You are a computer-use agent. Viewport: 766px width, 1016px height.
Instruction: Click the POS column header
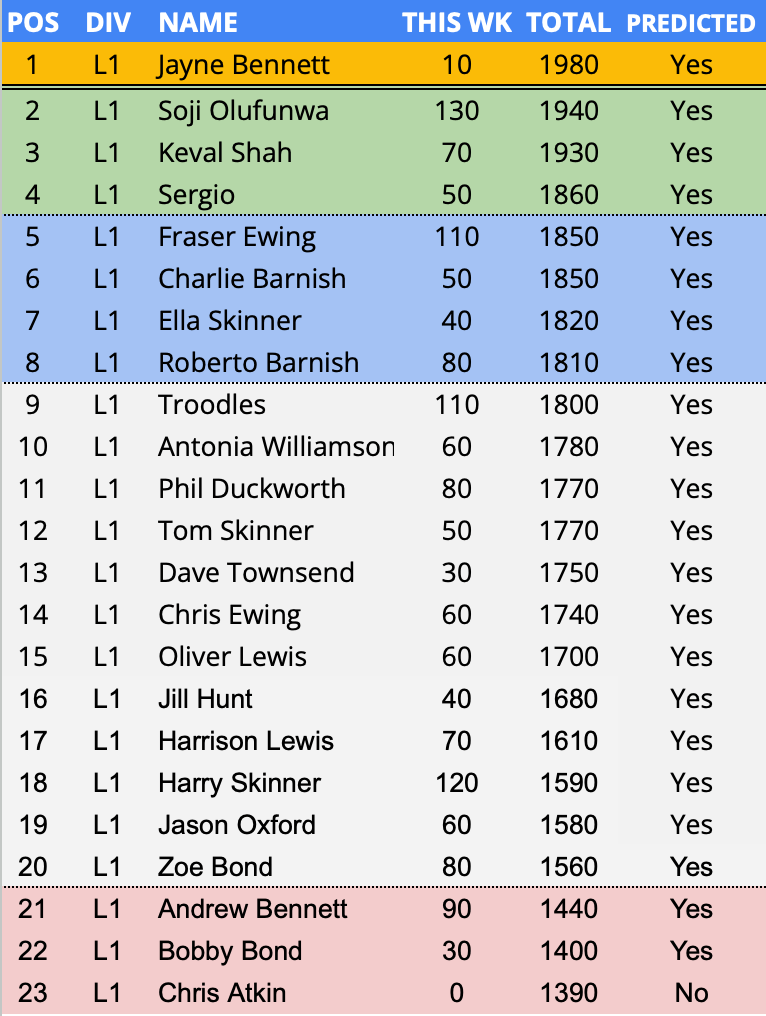33,22
